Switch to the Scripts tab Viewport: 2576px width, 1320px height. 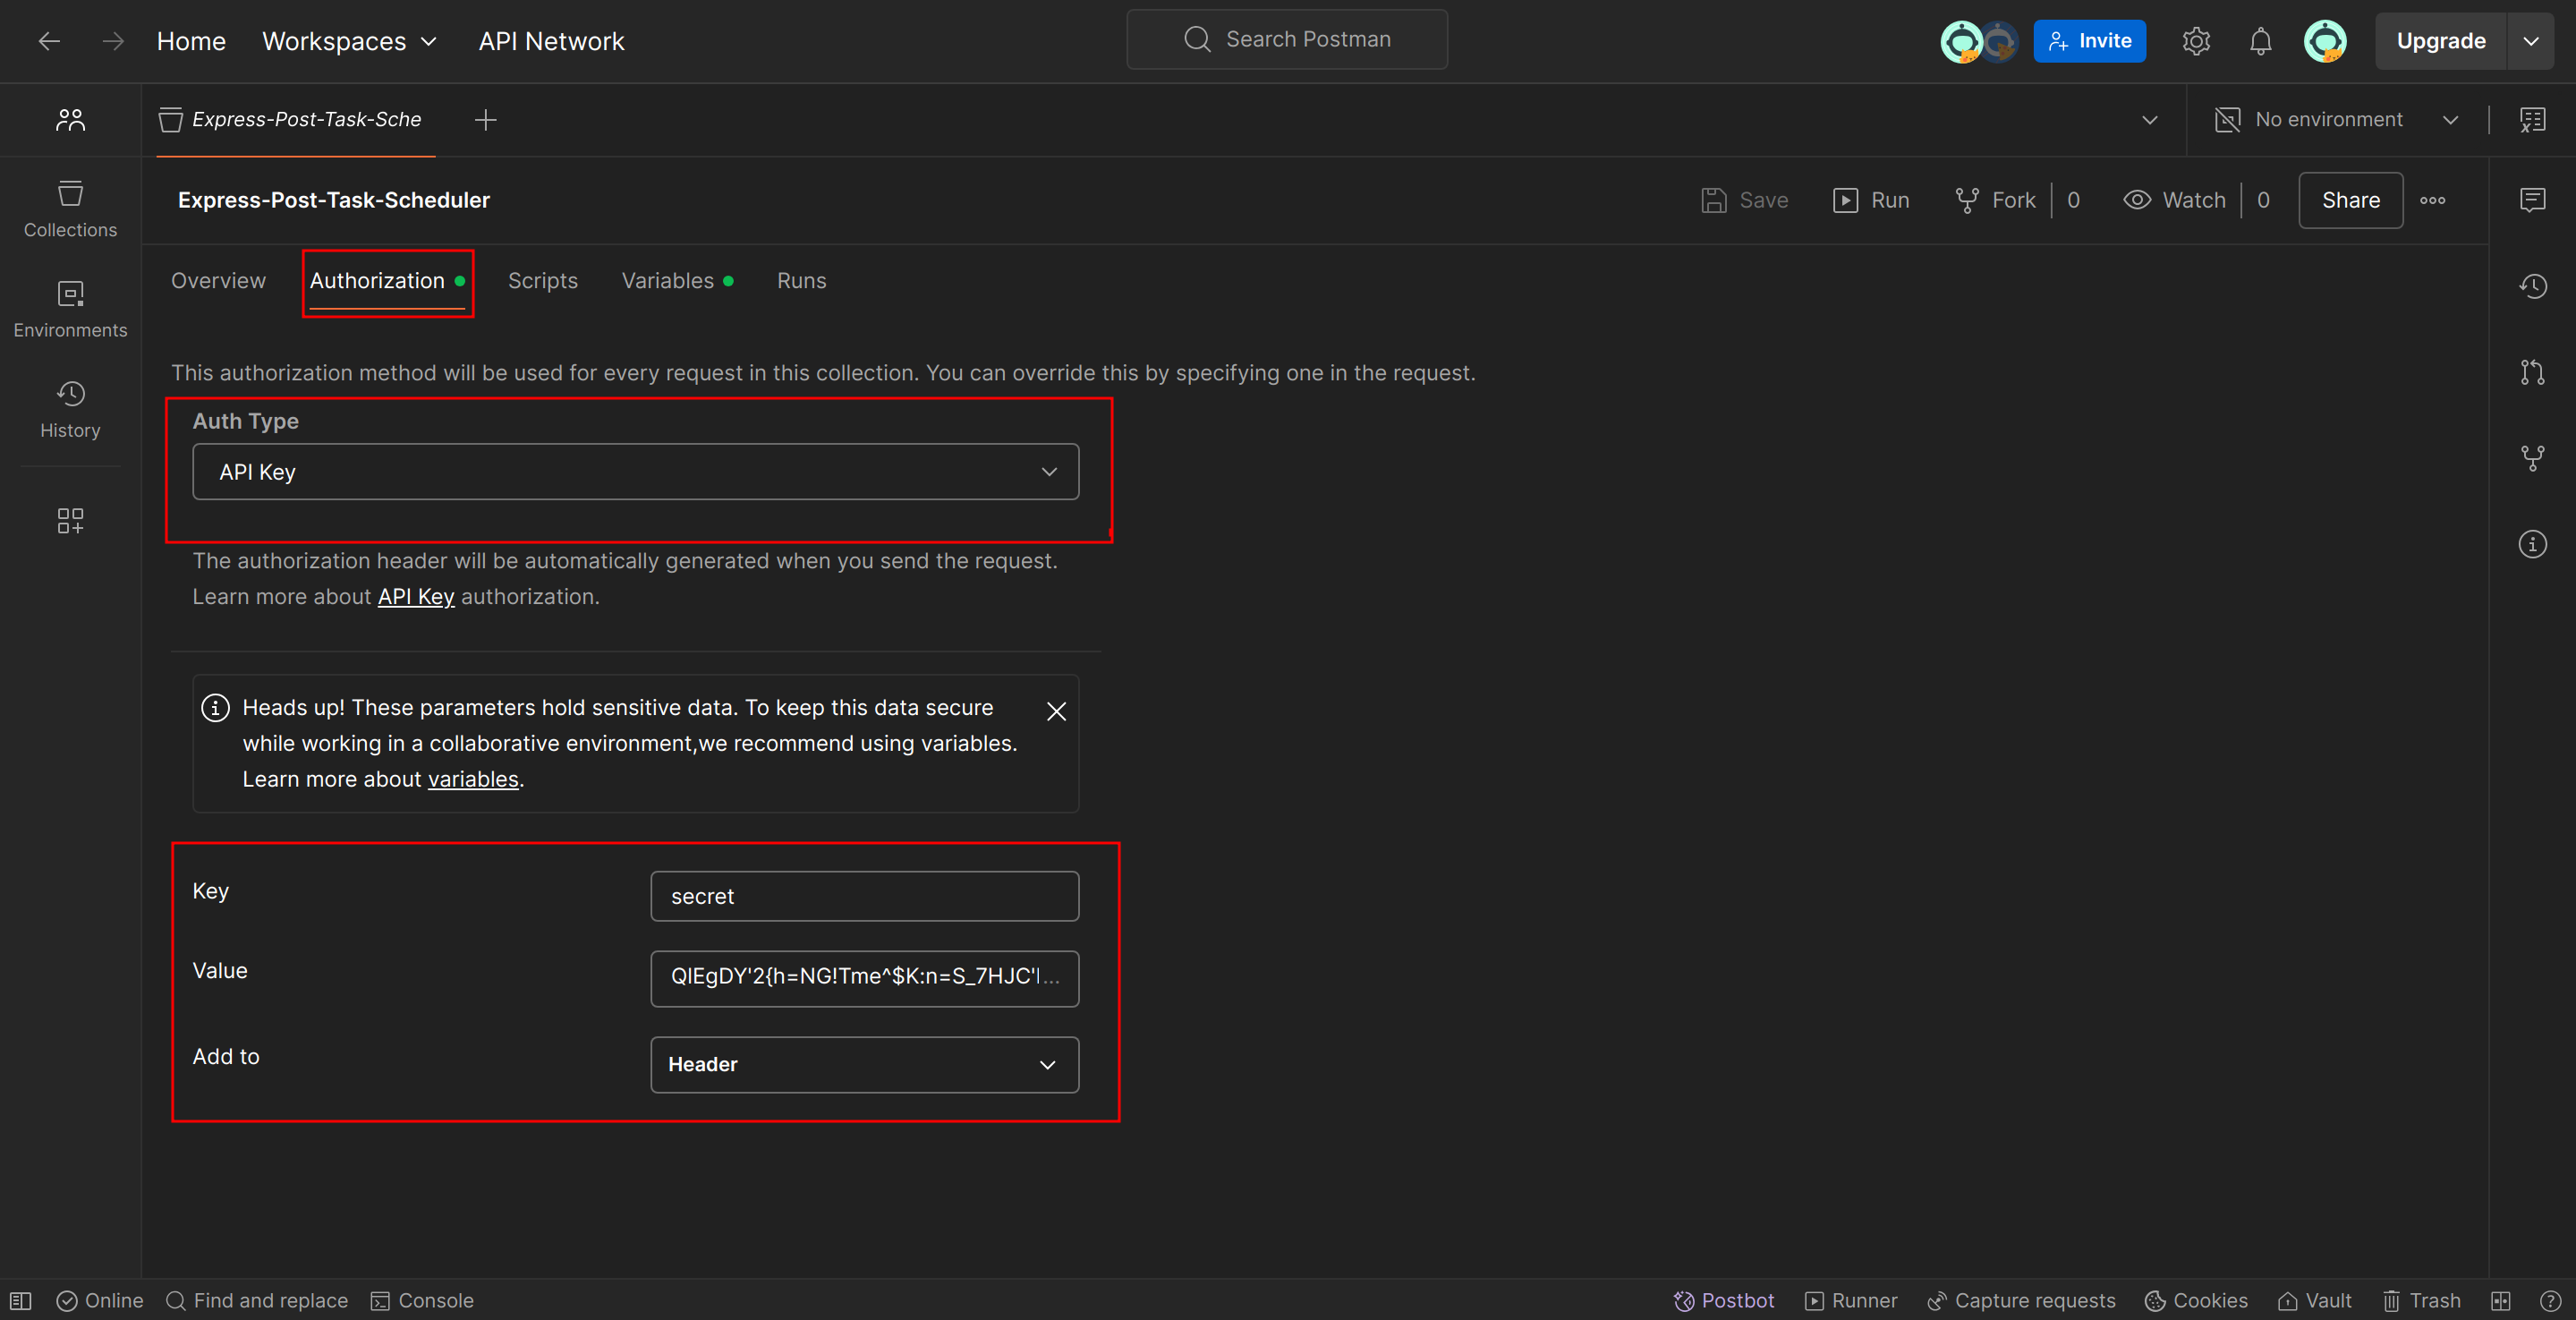(542, 281)
